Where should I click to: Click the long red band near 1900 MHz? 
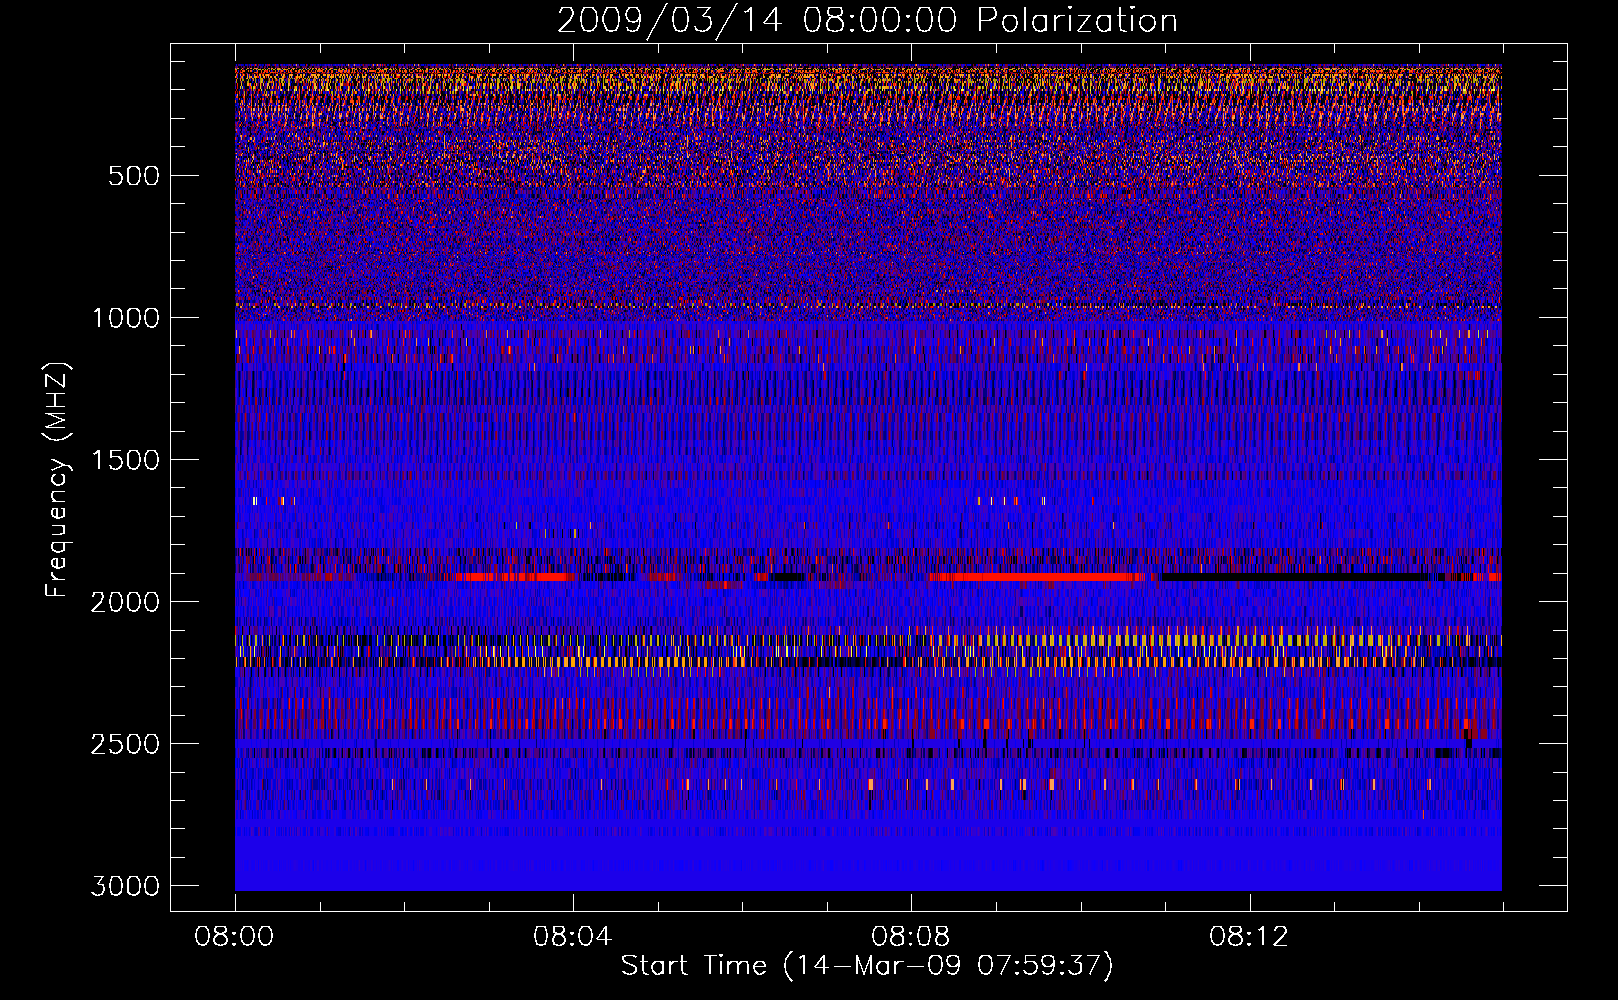pos(1037,577)
